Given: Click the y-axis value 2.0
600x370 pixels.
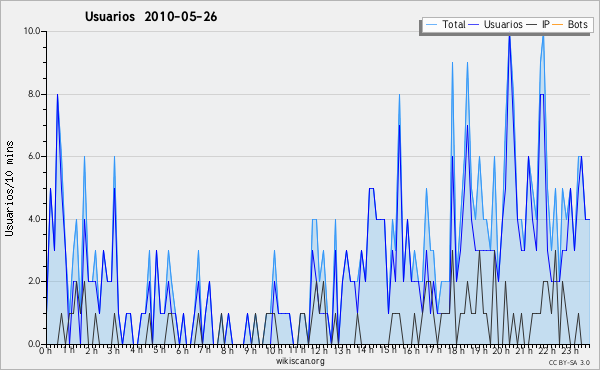Looking at the screenshot, I should point(34,281).
